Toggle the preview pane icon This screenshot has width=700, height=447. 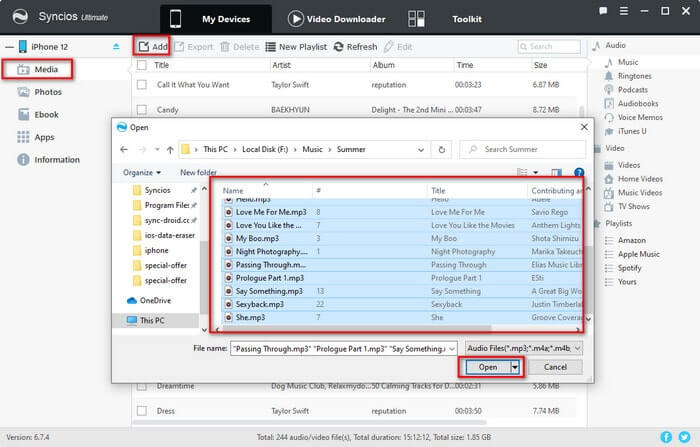click(x=556, y=172)
